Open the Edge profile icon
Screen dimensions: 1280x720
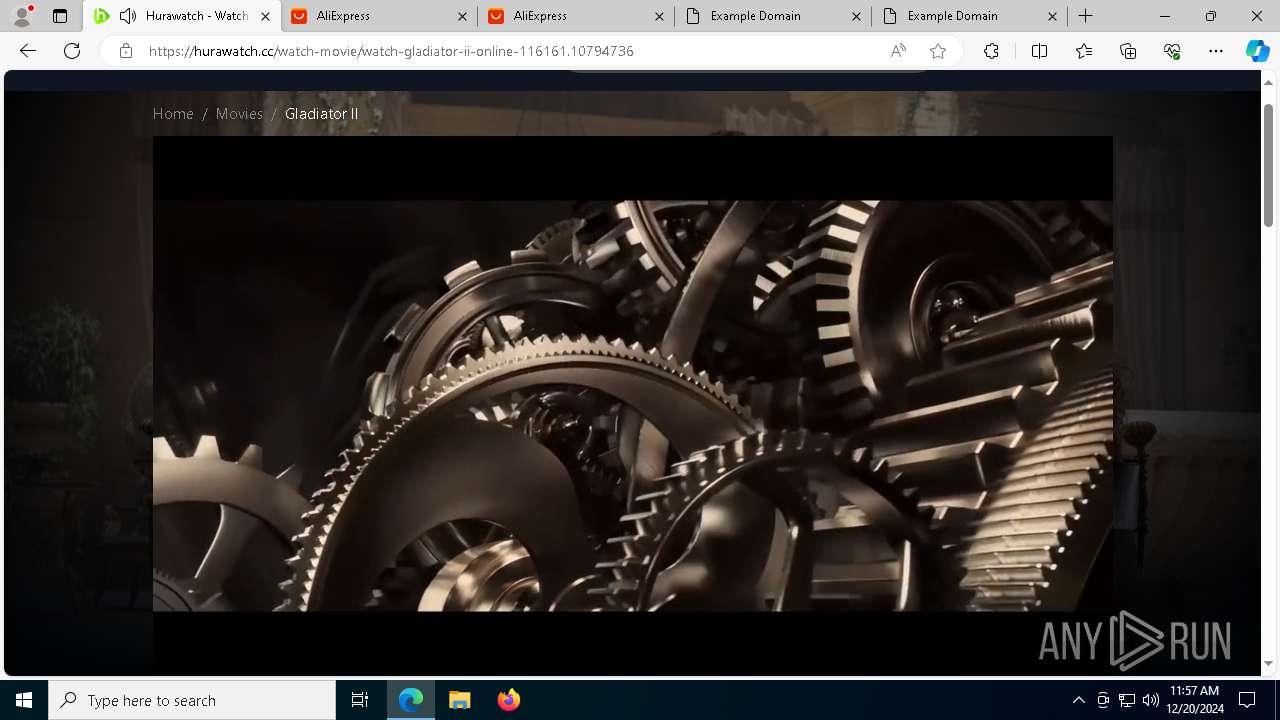(22, 16)
